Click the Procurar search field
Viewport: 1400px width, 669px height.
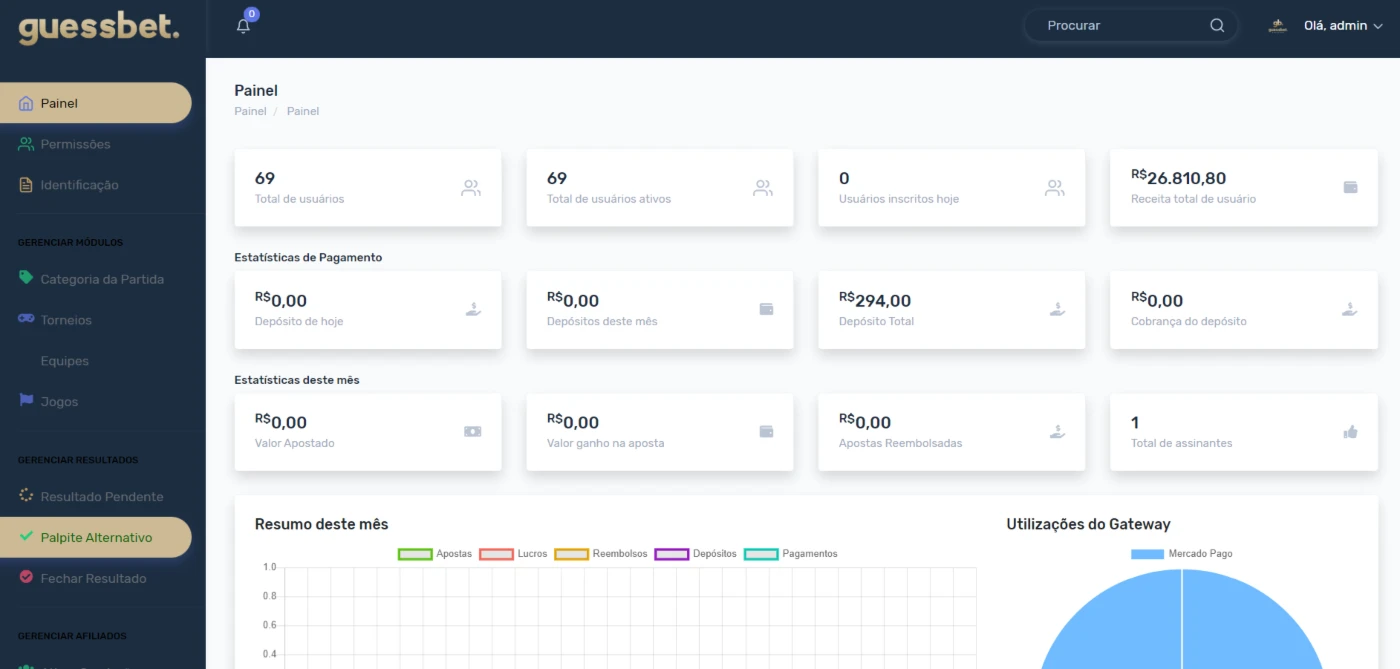pos(1120,26)
